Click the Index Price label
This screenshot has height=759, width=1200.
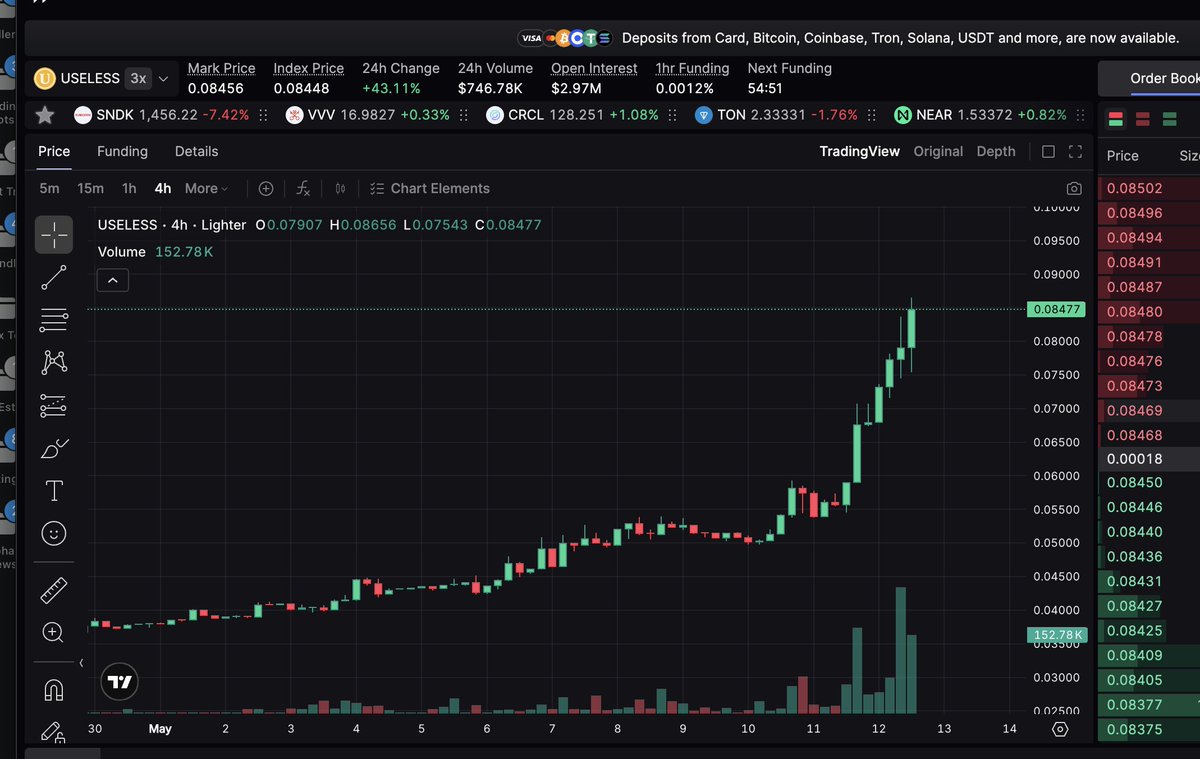tap(308, 68)
